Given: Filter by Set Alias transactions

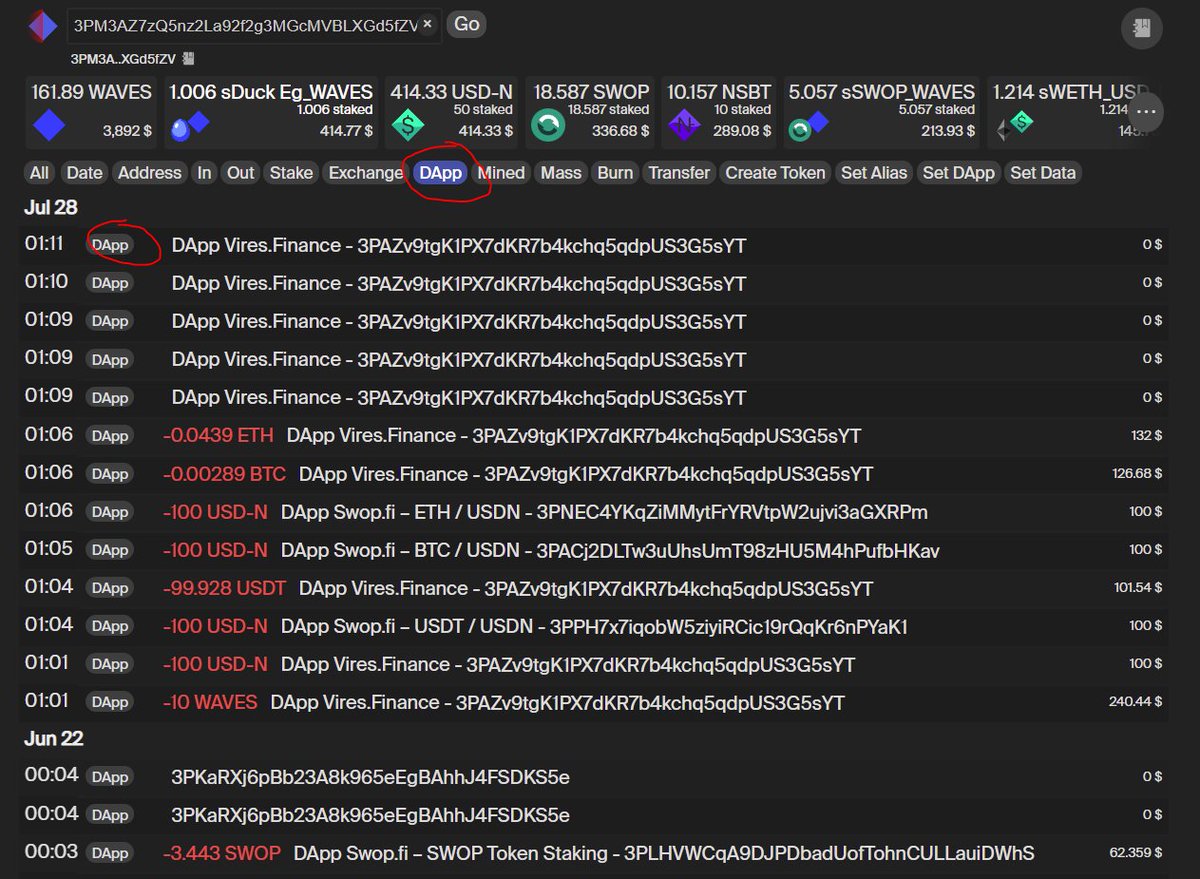Looking at the screenshot, I should click(x=874, y=173).
